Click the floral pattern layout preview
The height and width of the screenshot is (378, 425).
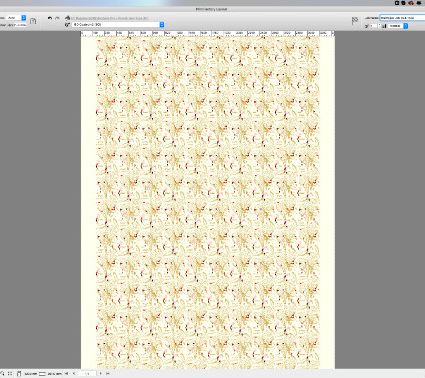[208, 203]
